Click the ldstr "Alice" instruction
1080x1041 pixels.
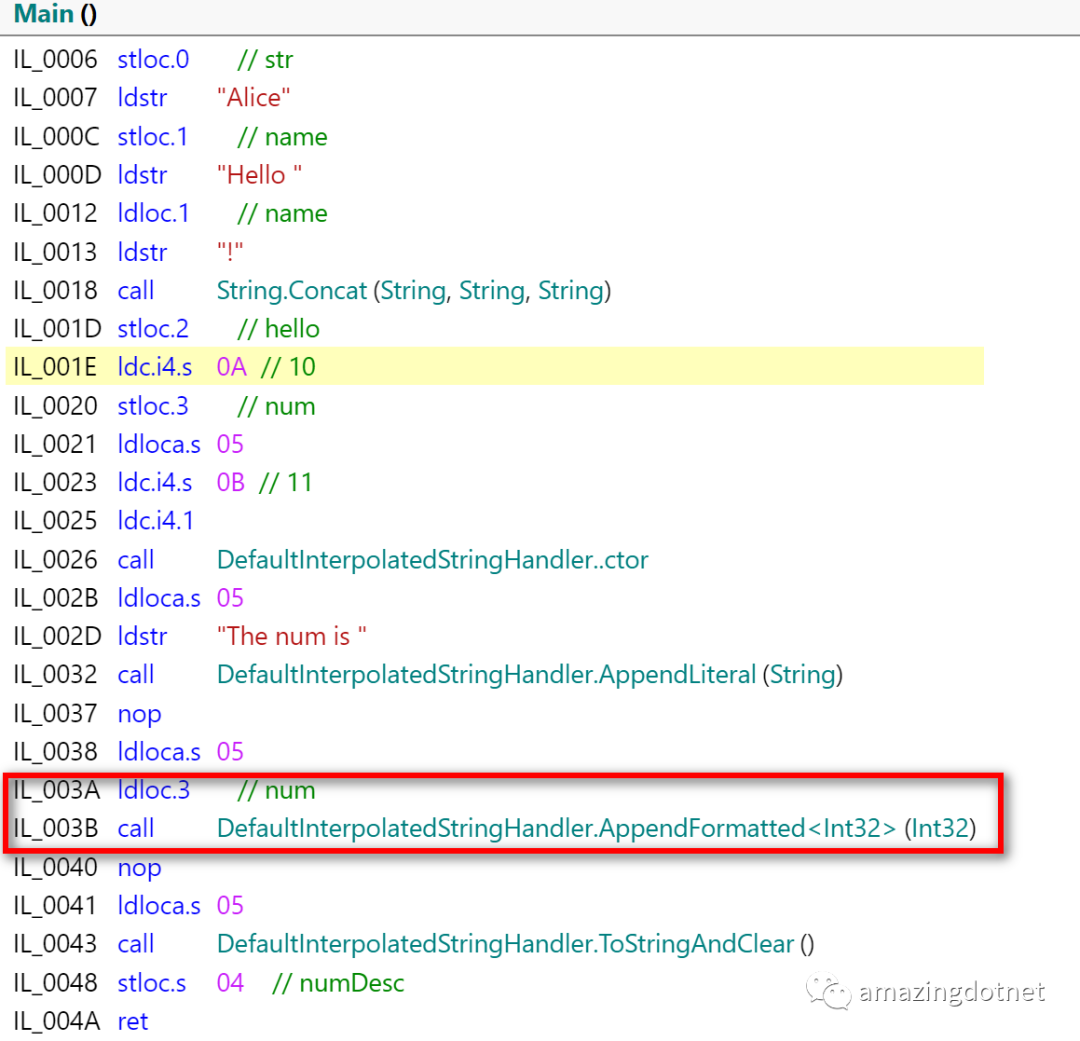(252, 97)
